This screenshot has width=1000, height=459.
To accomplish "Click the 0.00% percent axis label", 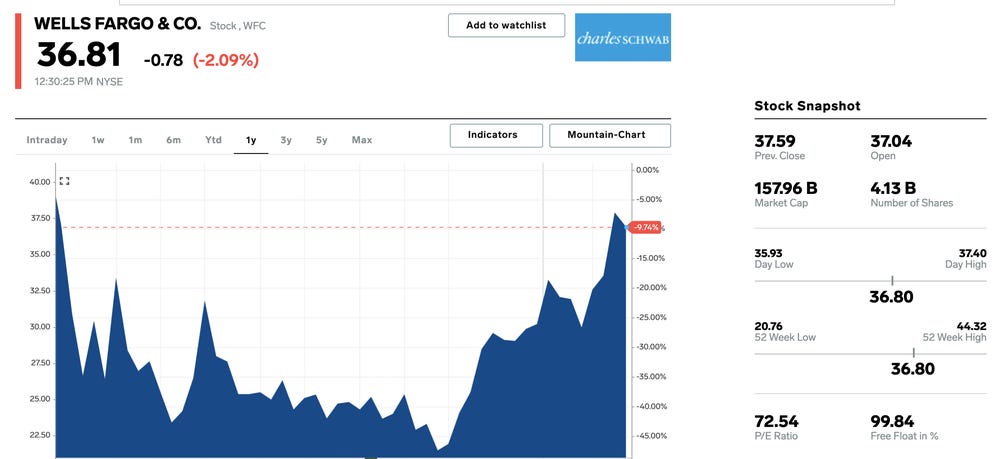I will tap(647, 170).
